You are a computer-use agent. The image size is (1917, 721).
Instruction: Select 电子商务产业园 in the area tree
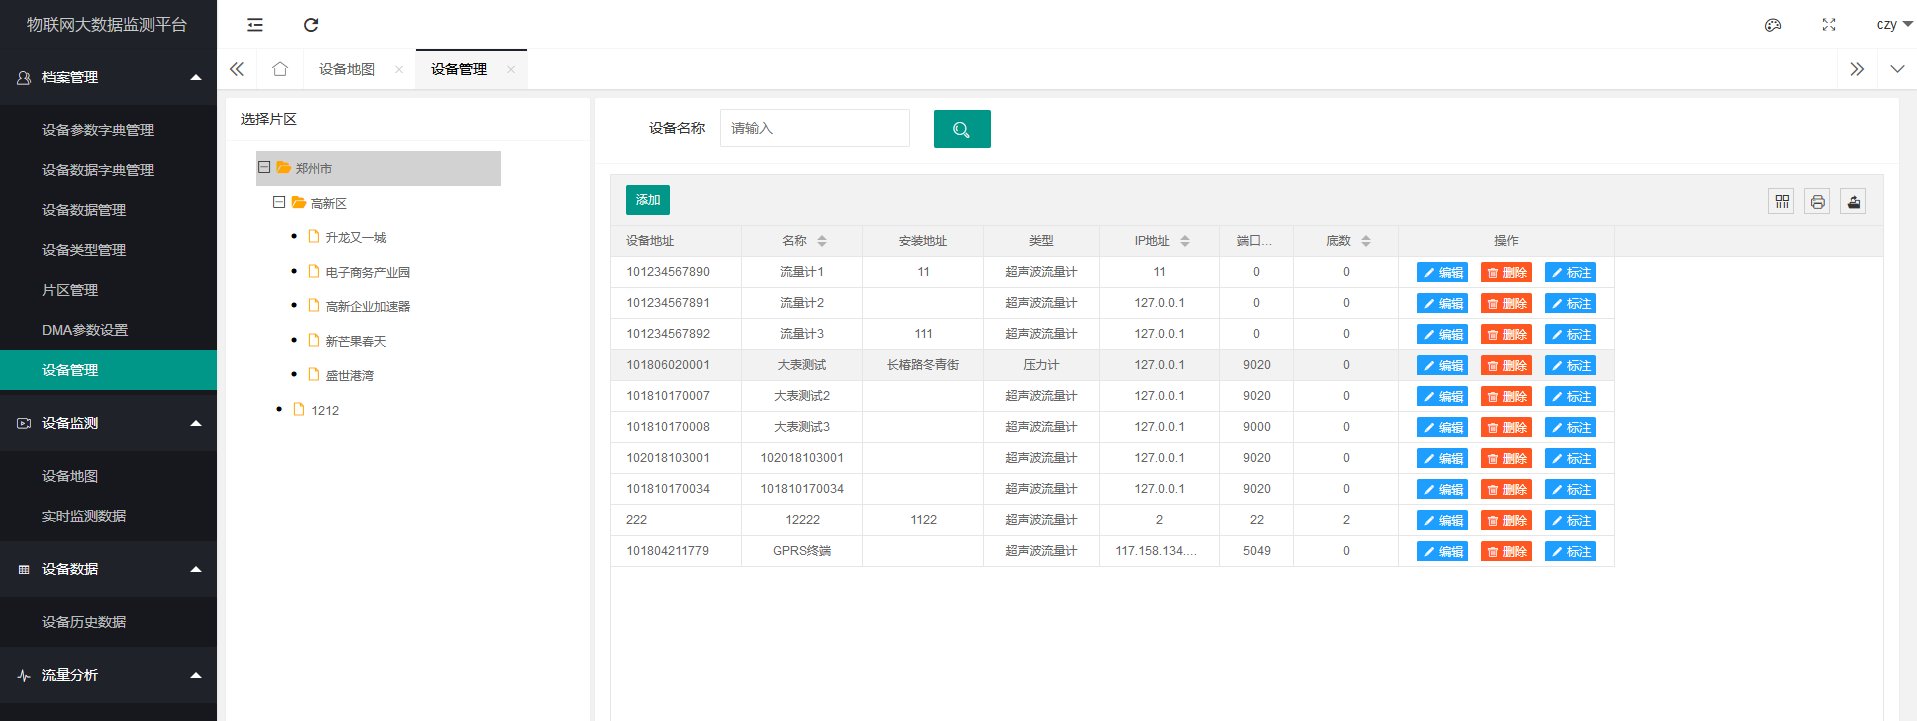click(x=367, y=273)
